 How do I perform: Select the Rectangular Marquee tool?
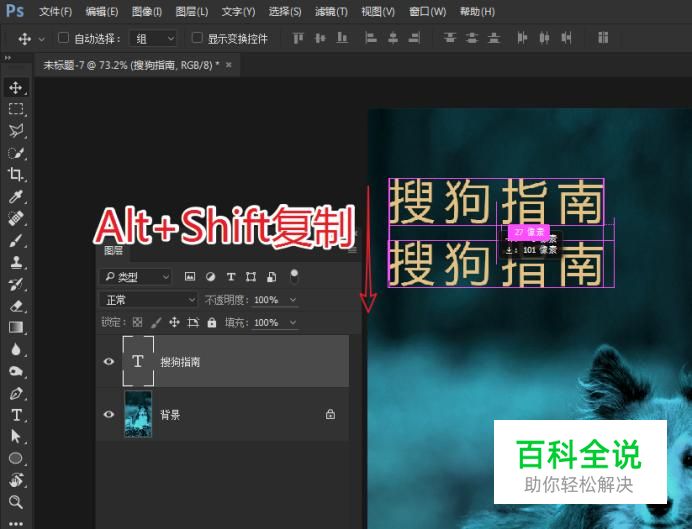tap(16, 109)
